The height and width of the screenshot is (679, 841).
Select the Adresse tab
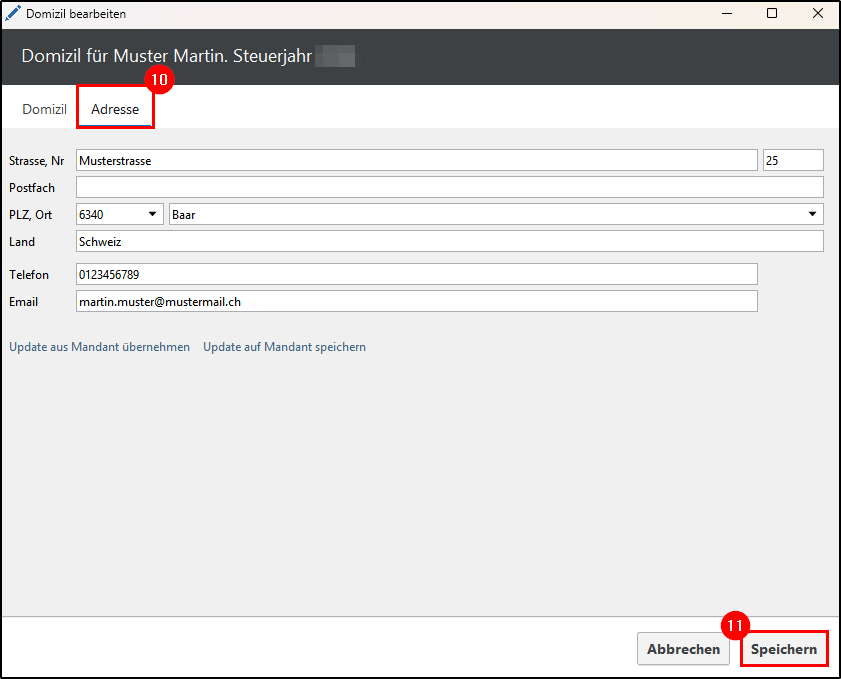pos(115,109)
